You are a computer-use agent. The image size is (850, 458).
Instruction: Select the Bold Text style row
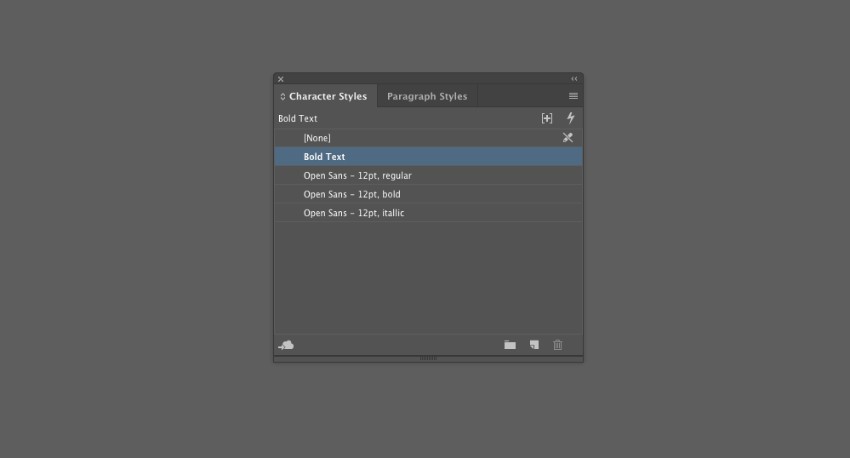(x=428, y=157)
